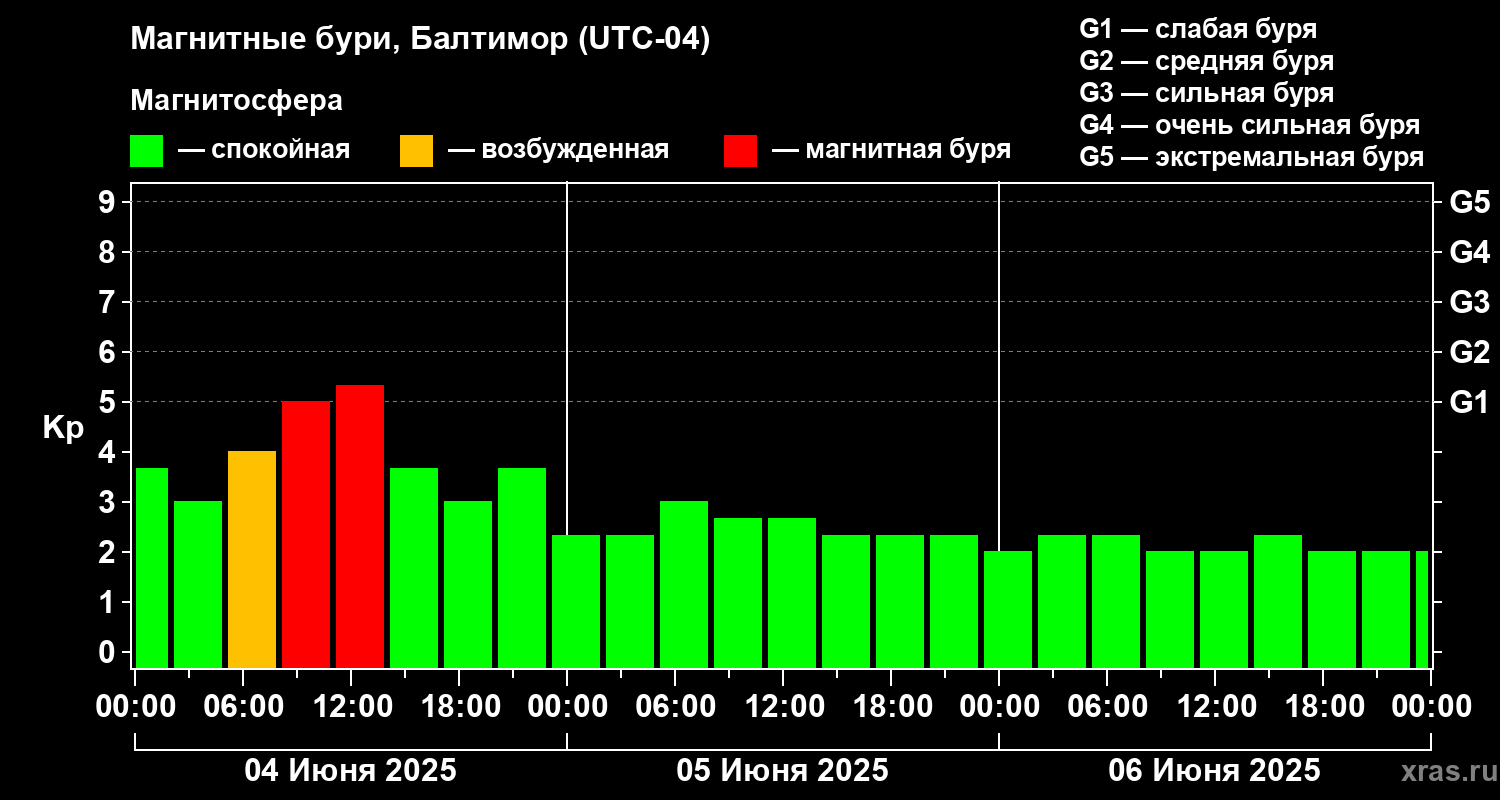Click the '8' label on the Kp axis
This screenshot has width=1500, height=800.
[109, 252]
